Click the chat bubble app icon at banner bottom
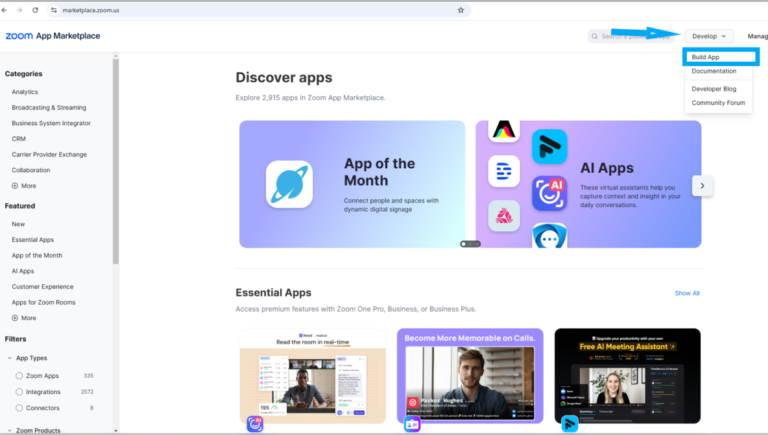 click(550, 236)
